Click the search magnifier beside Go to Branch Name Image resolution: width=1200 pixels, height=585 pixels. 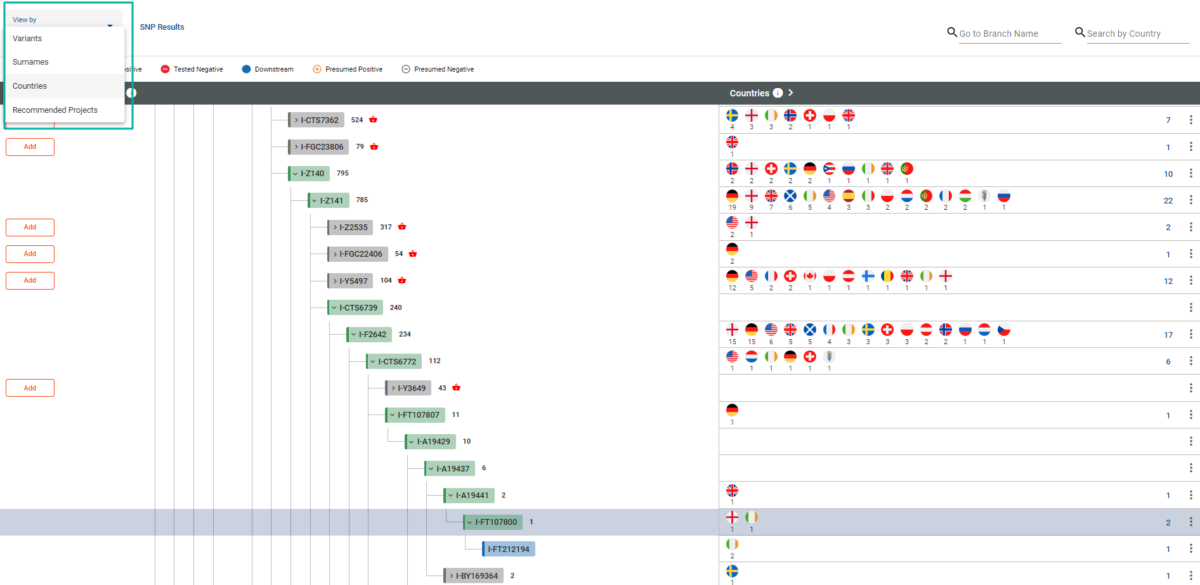point(951,32)
